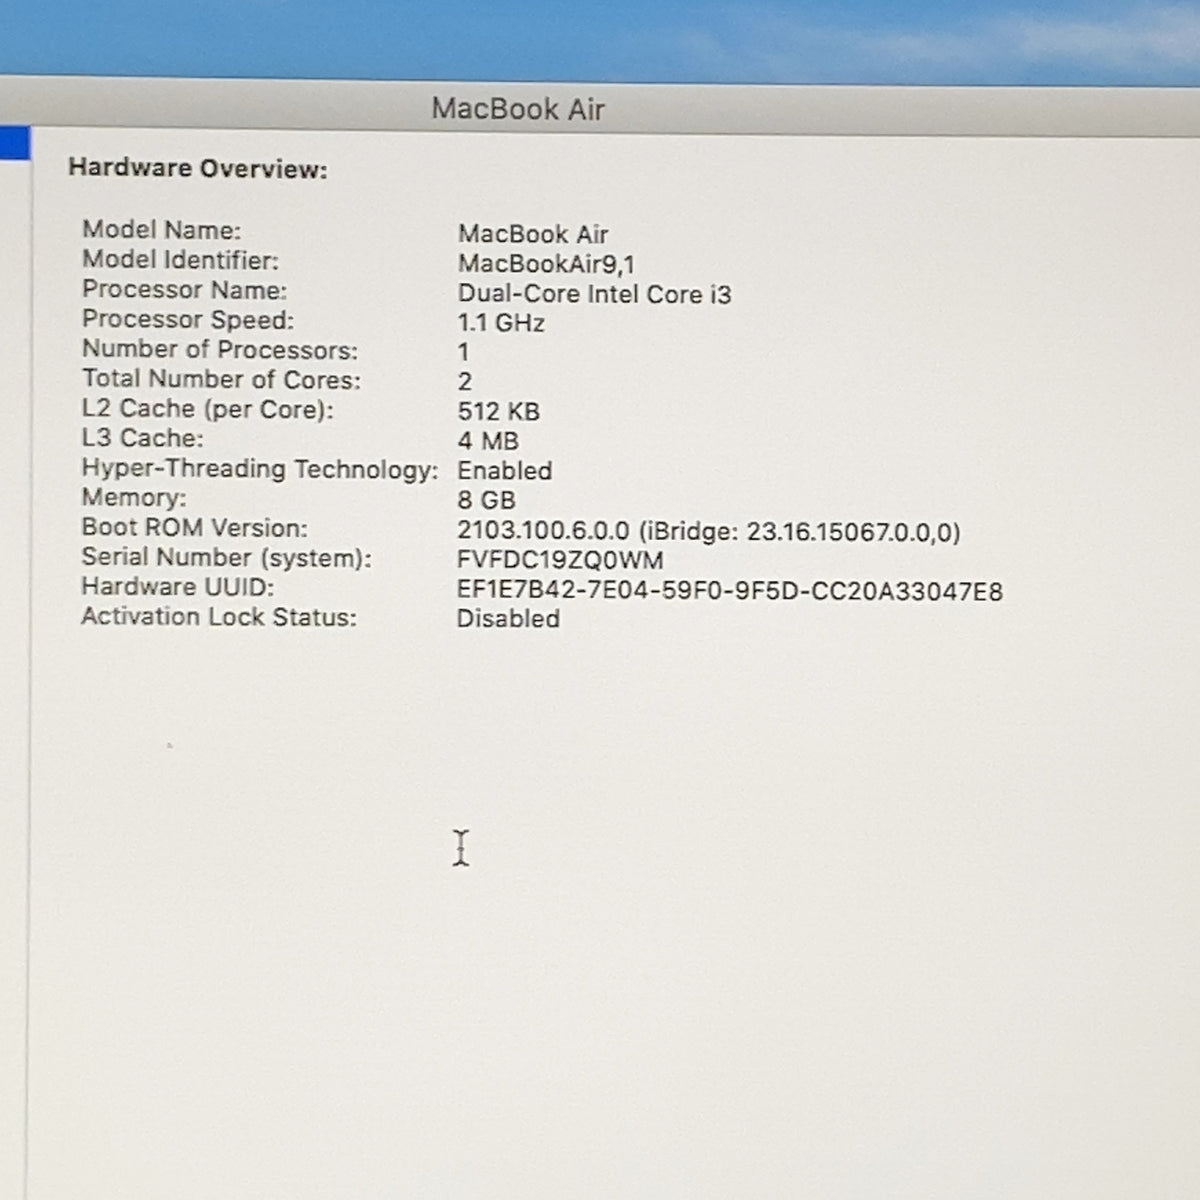
Task: Select the Boot ROM Version label
Action: [194, 527]
